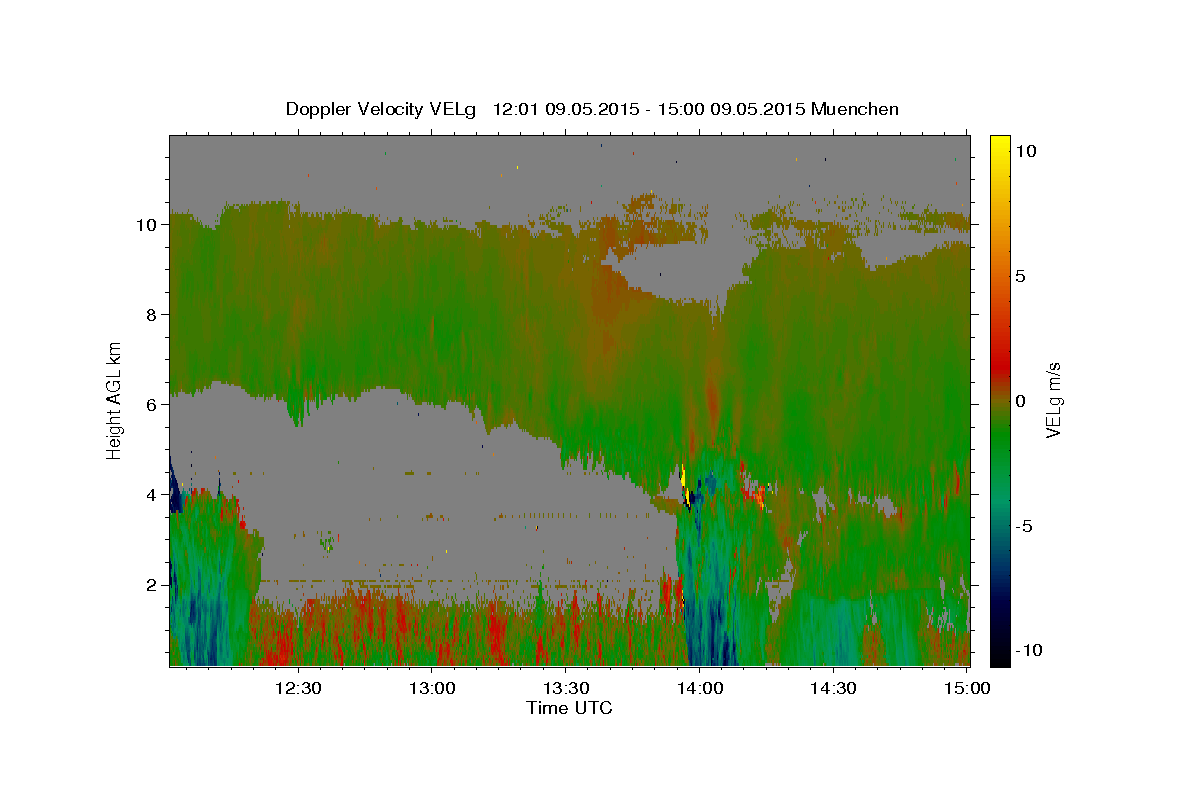1200x800 pixels.
Task: Click the height axis label '8'
Action: click(x=153, y=314)
